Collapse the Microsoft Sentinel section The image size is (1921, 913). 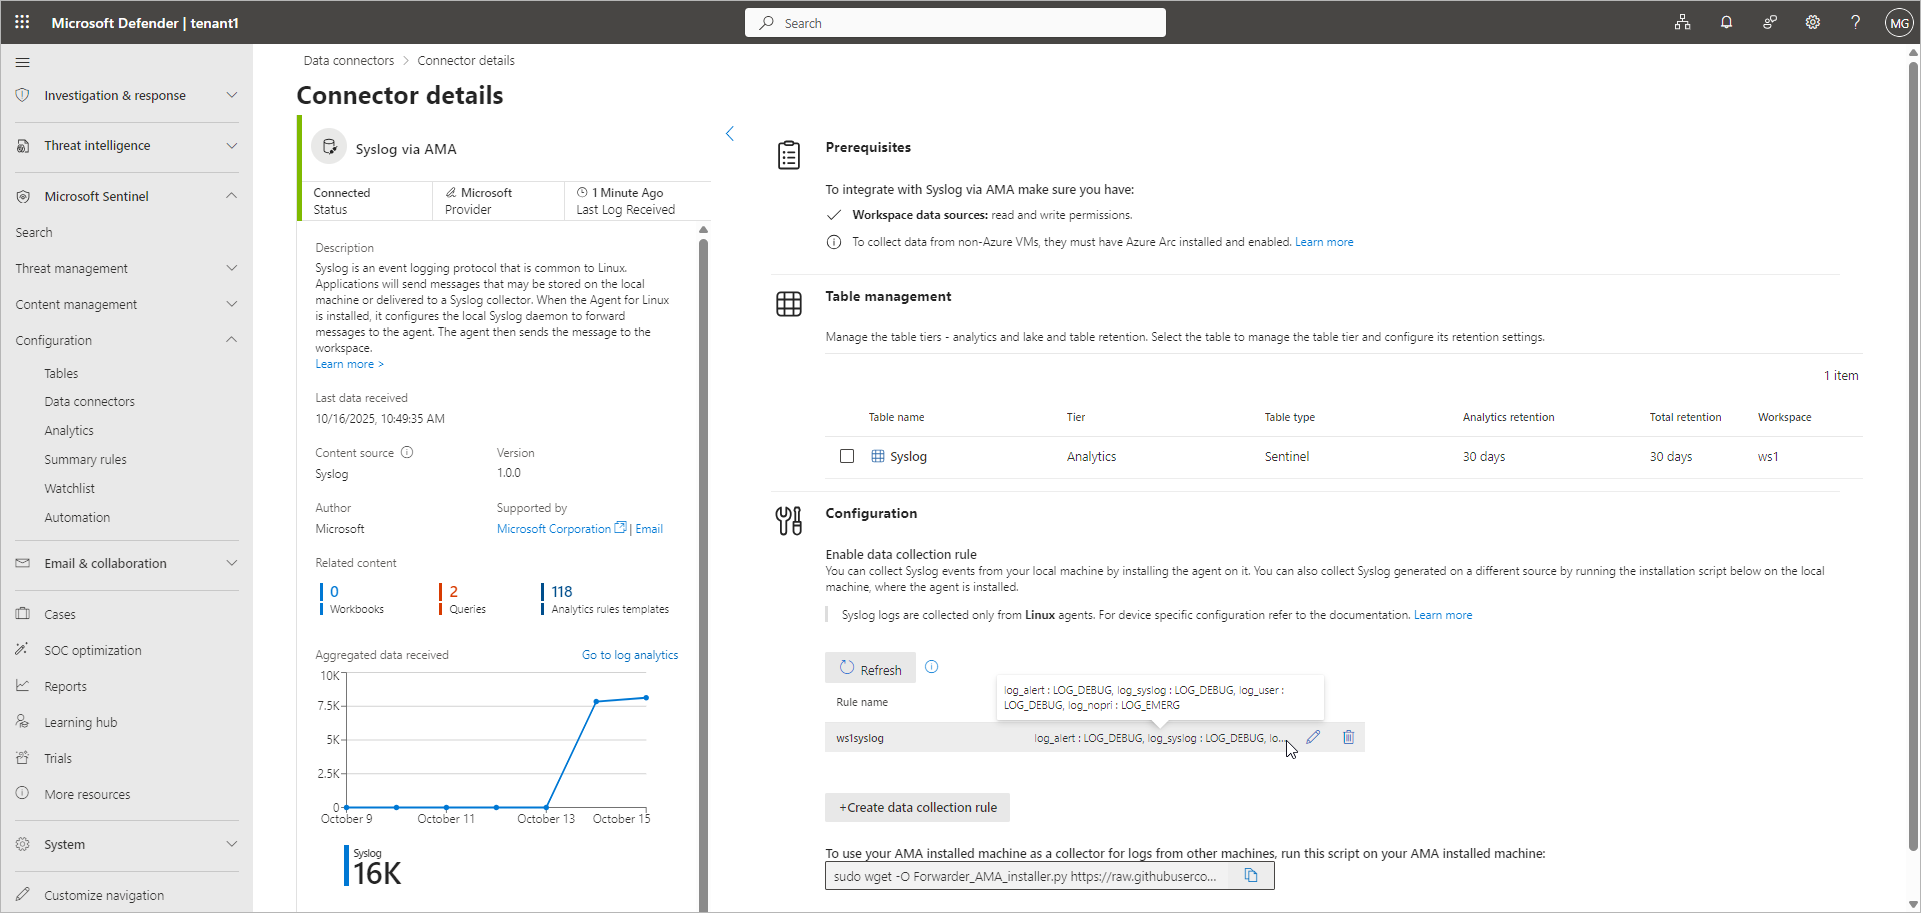coord(231,196)
